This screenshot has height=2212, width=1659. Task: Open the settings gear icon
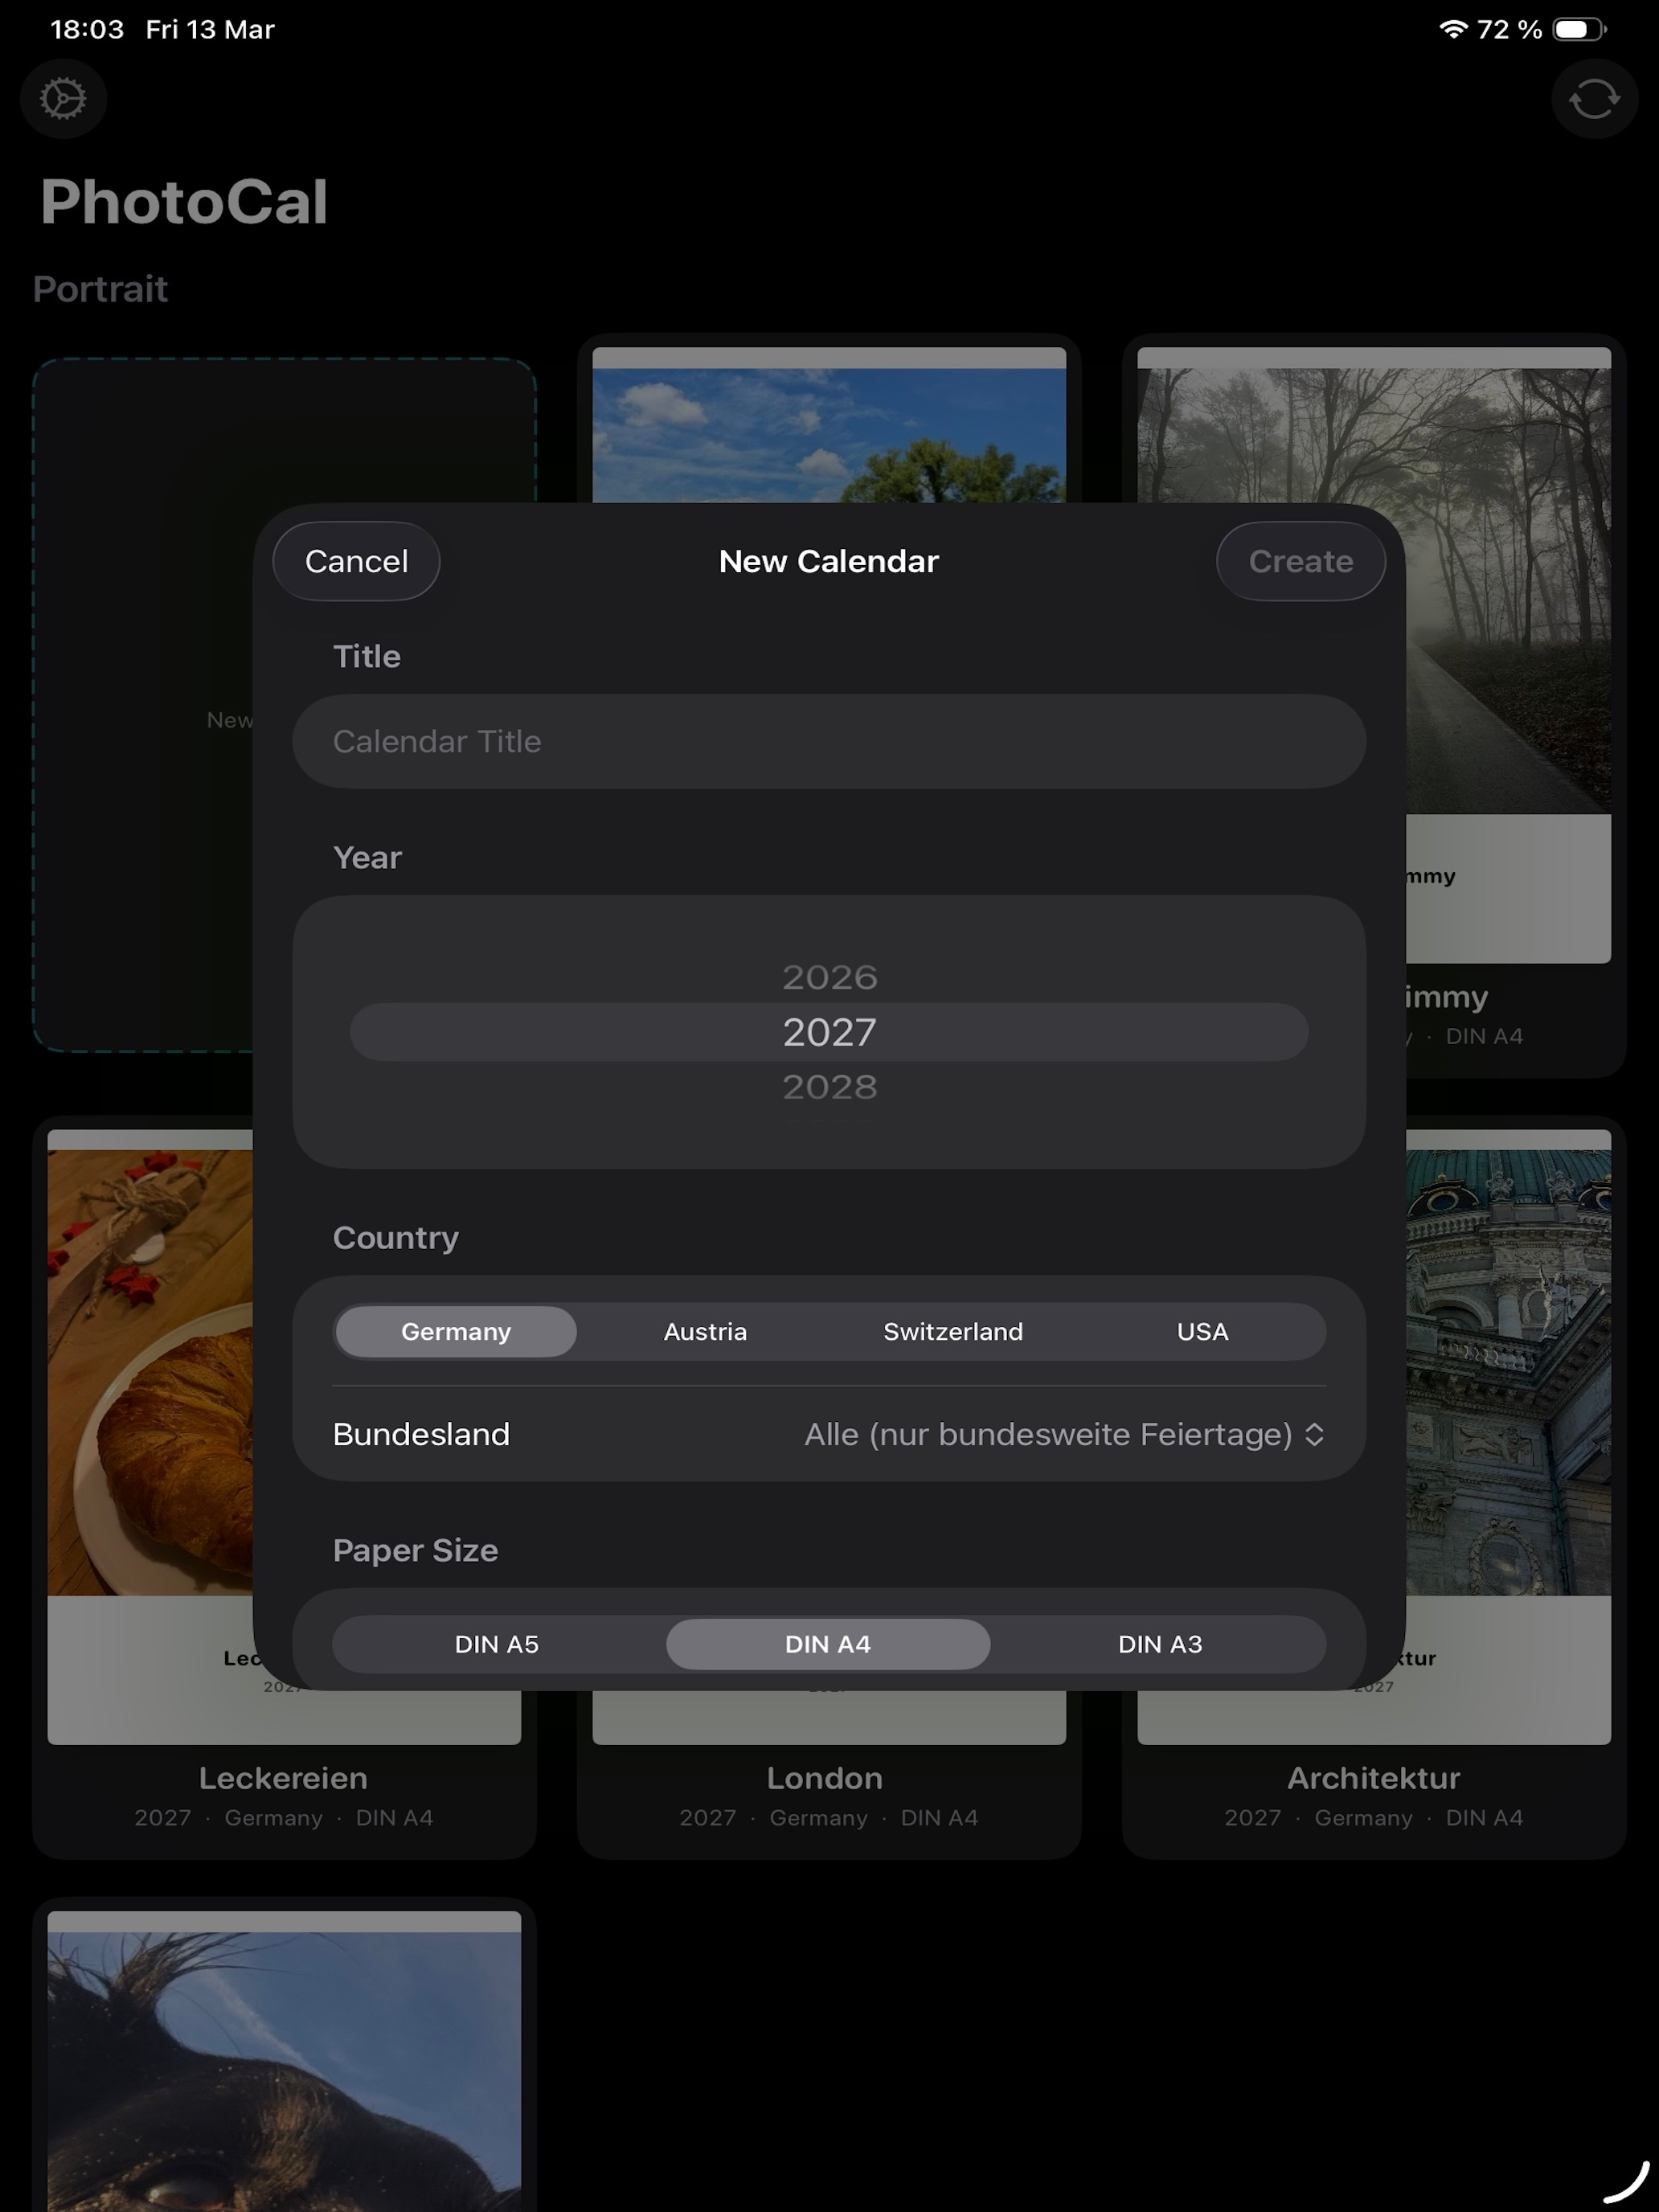point(63,98)
